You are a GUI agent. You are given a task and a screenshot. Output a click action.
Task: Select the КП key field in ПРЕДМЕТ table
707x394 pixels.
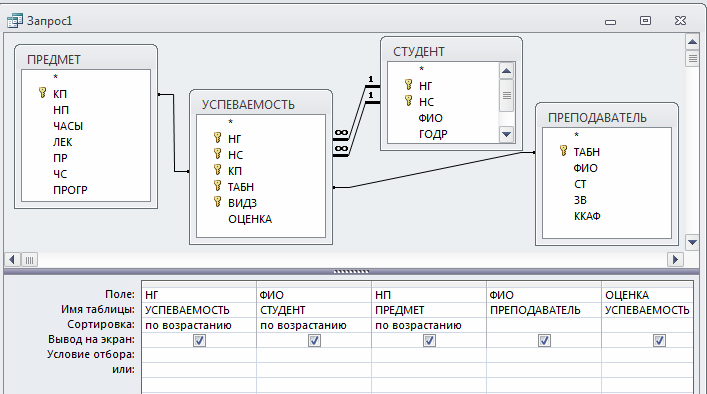click(x=60, y=94)
